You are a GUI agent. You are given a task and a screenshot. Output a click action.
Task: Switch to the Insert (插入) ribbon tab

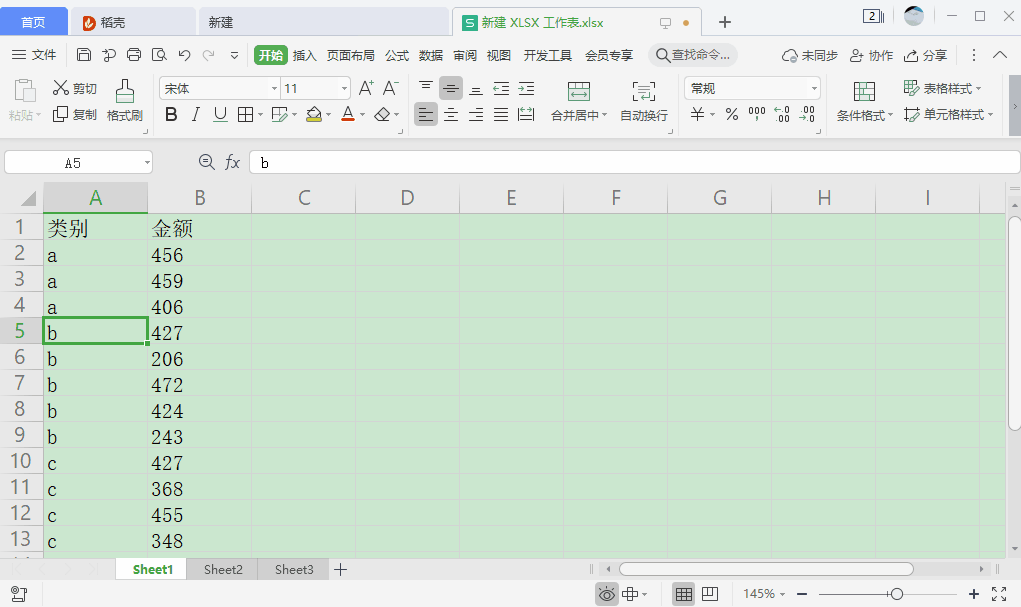[305, 55]
